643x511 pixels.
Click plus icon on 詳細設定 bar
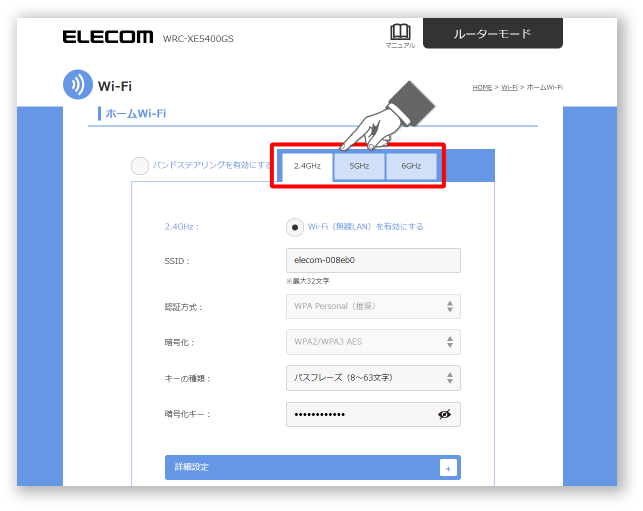[448, 468]
